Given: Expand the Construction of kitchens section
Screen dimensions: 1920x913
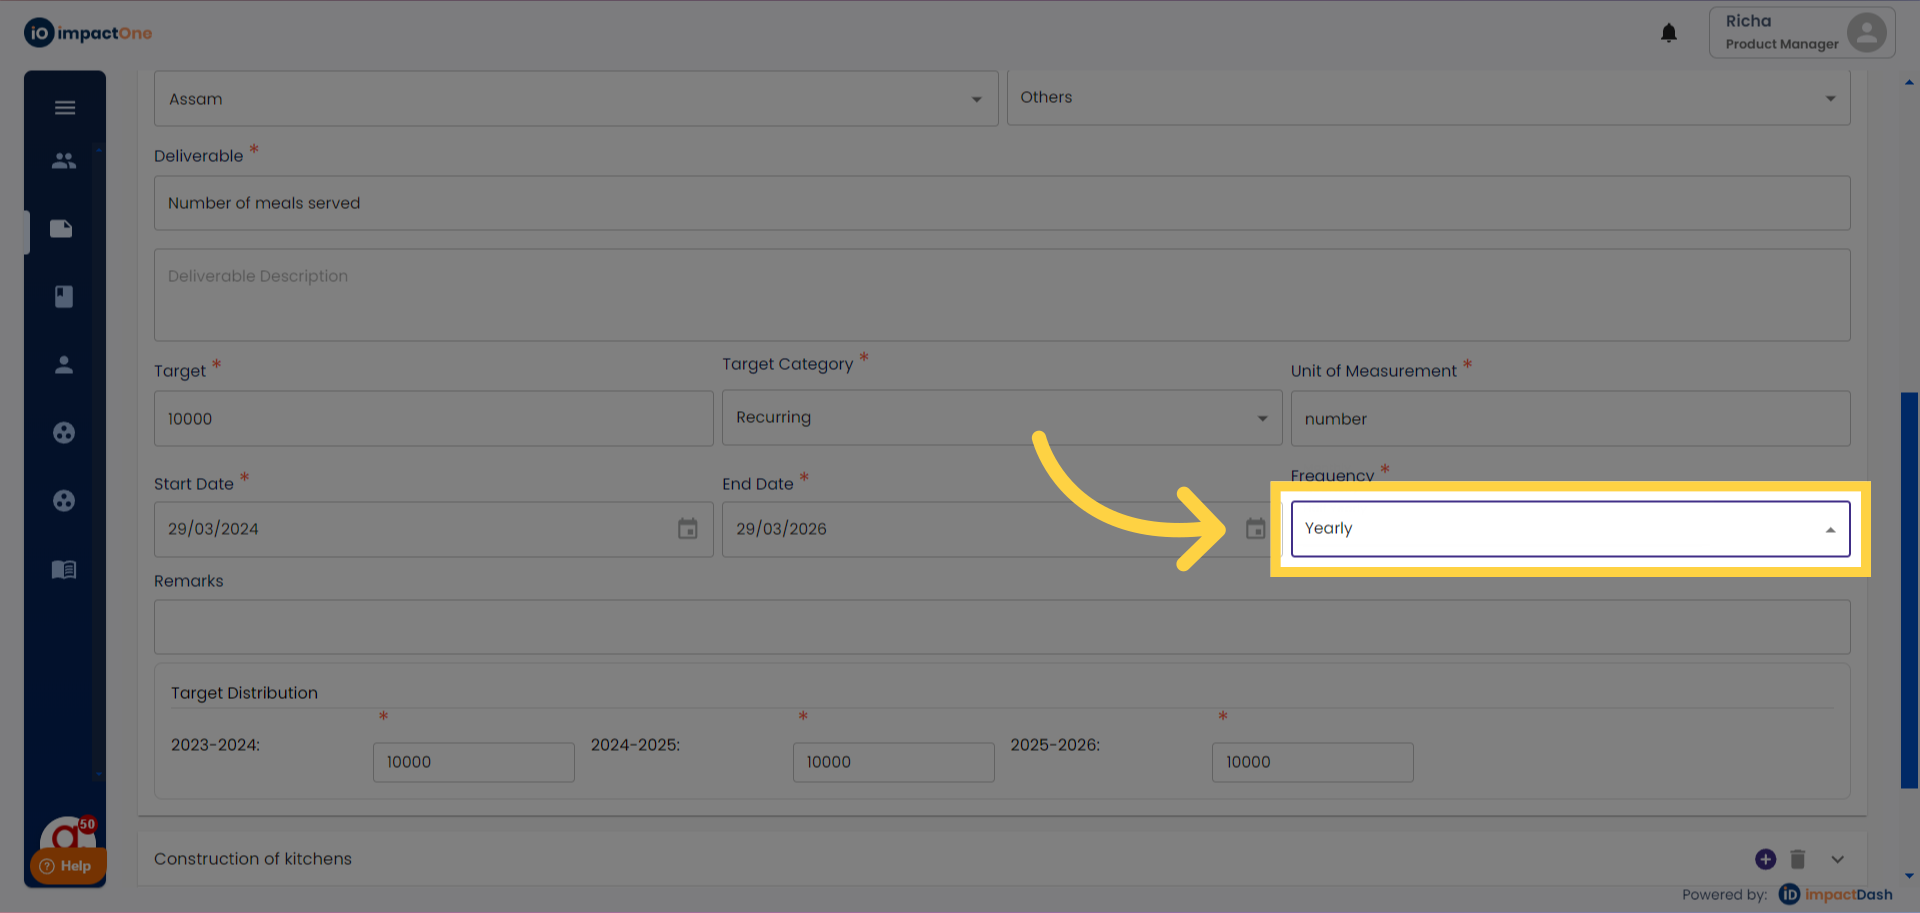Looking at the screenshot, I should [x=1837, y=859].
